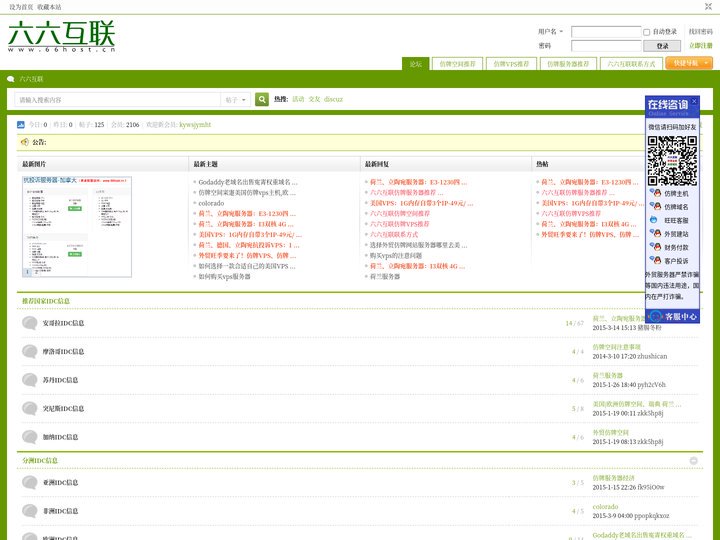Open Godaddy老域名 thread in 最新主题
The width and height of the screenshot is (720, 540).
[x=248, y=182]
